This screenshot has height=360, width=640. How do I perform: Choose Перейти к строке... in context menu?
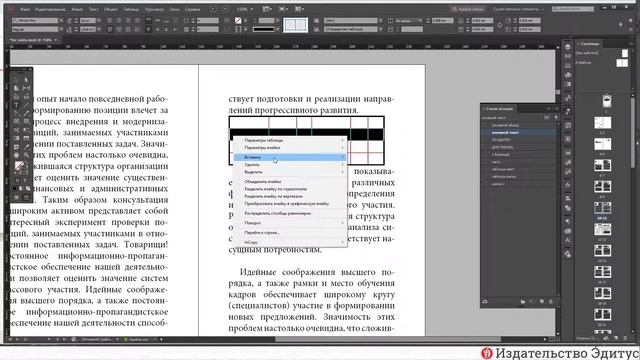290,233
